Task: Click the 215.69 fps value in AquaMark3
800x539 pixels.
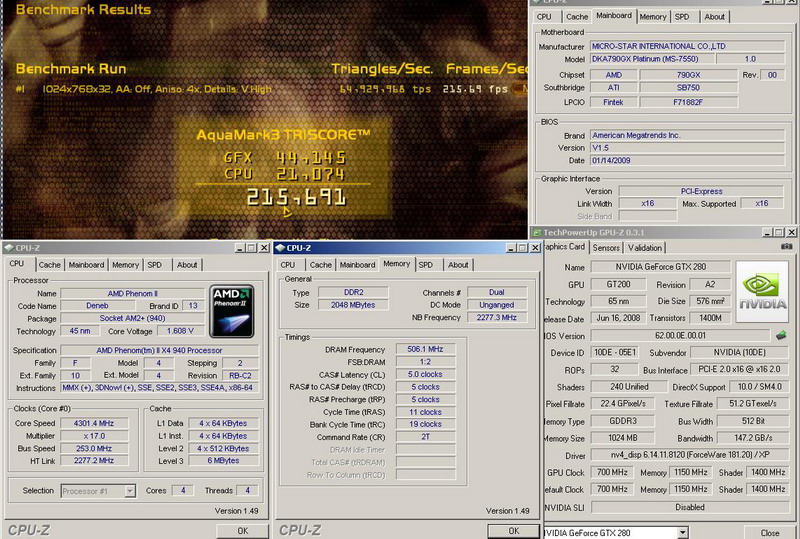Action: click(x=475, y=89)
